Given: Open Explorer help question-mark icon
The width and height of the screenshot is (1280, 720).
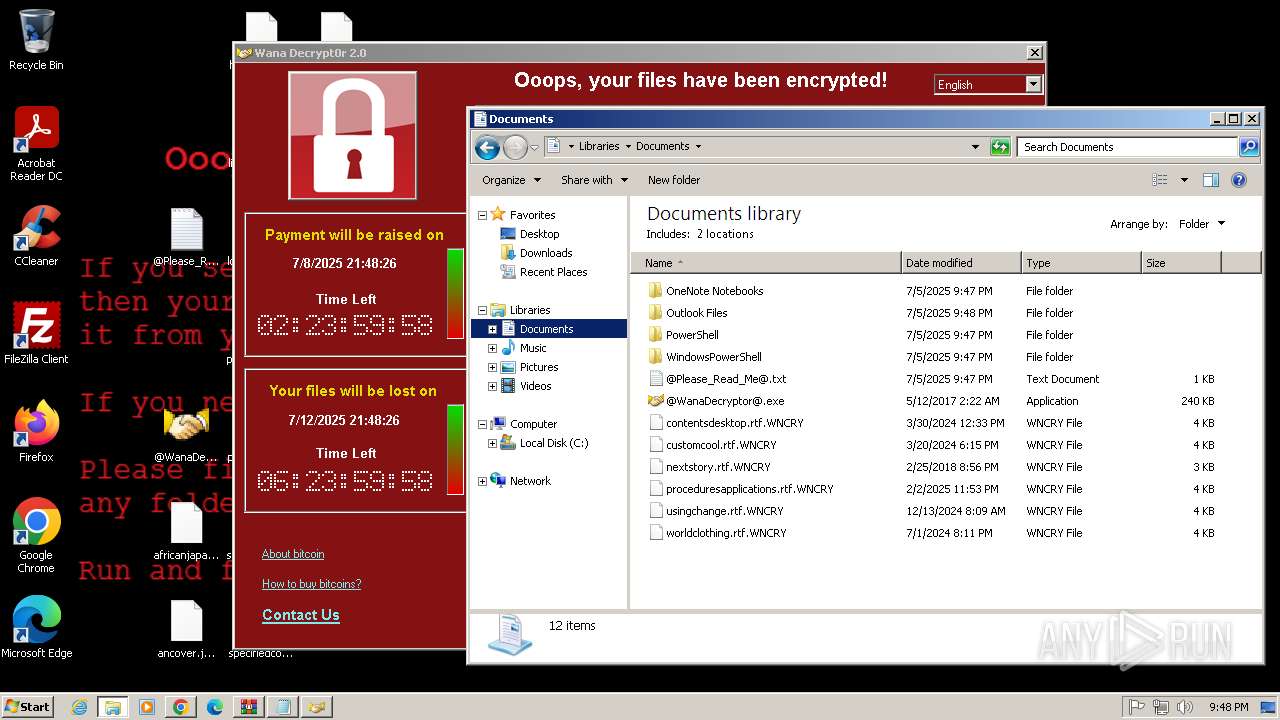Looking at the screenshot, I should 1239,180.
